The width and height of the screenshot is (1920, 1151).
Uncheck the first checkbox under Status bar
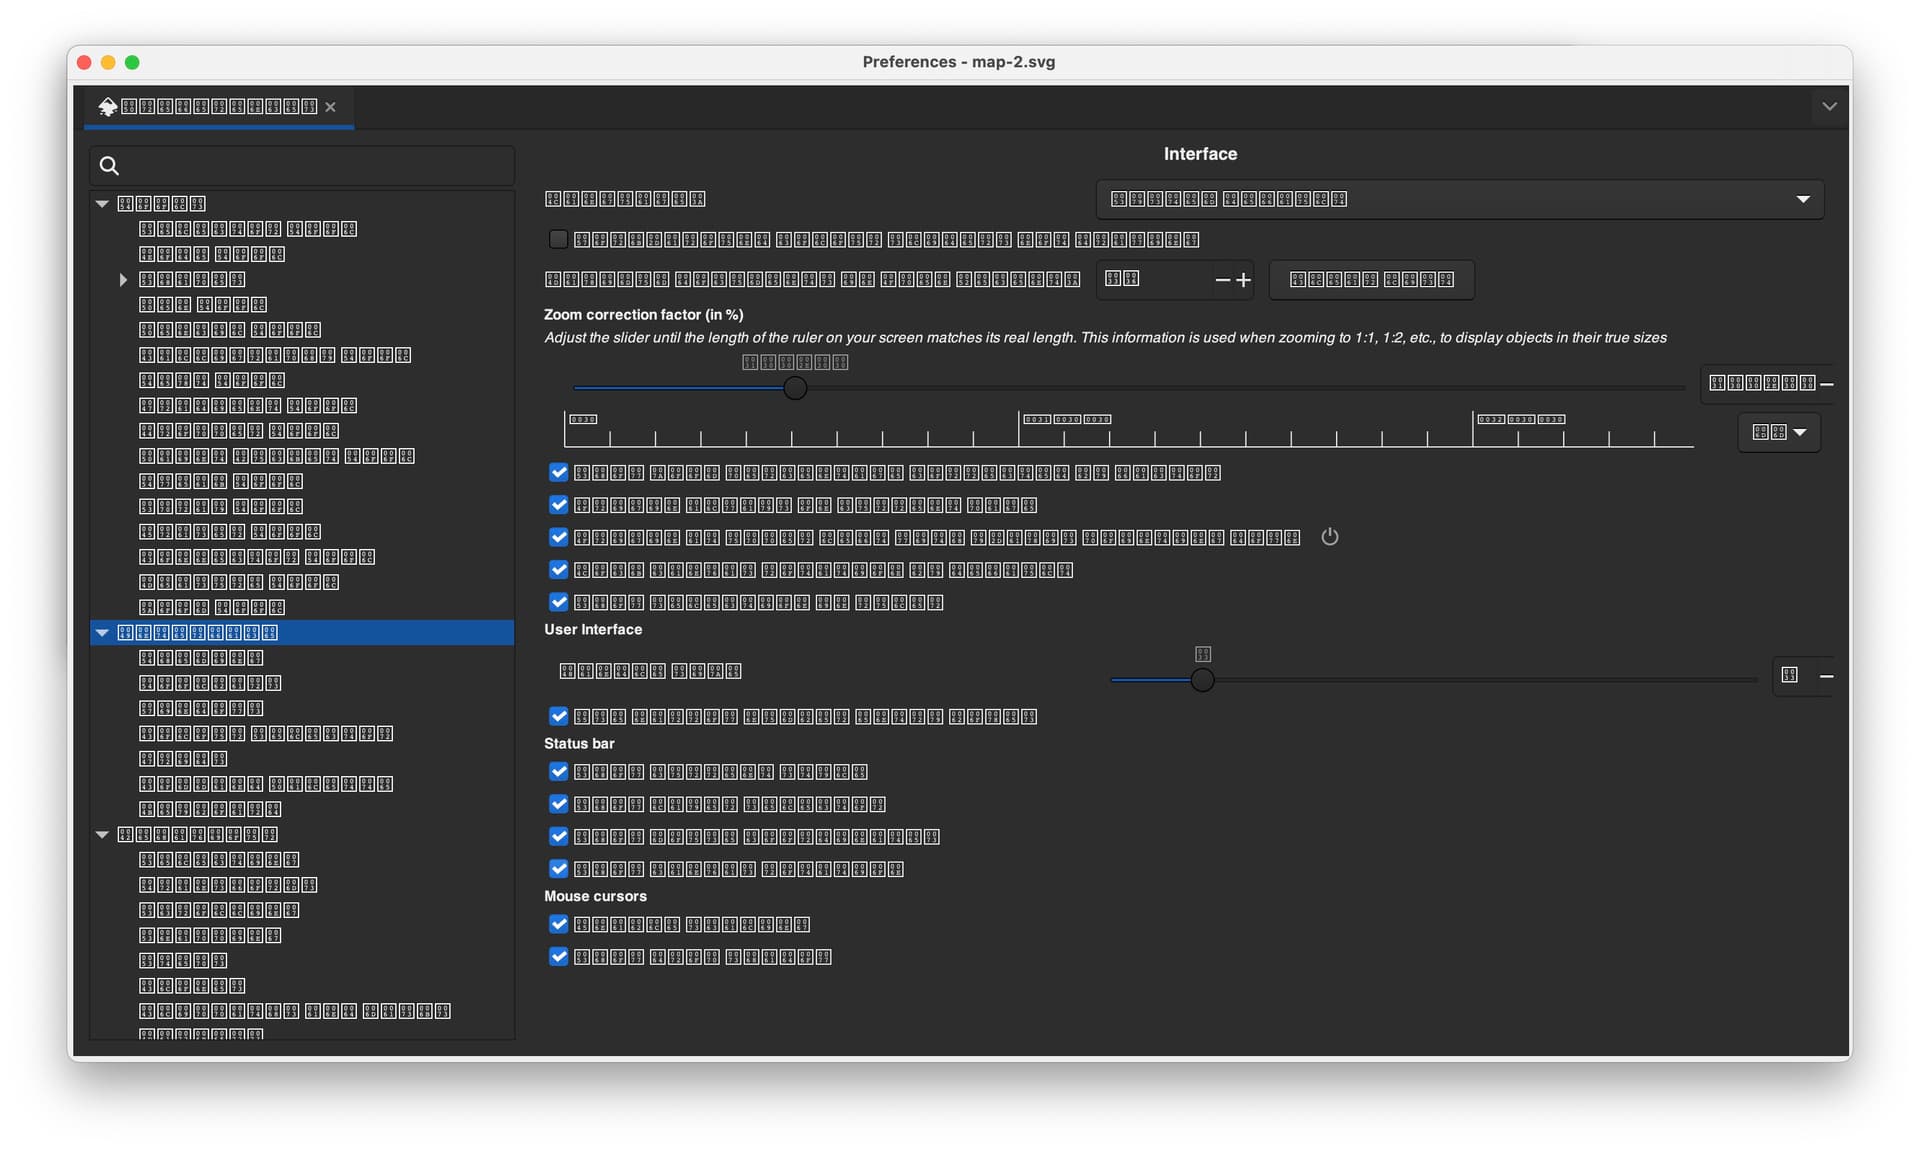point(558,772)
